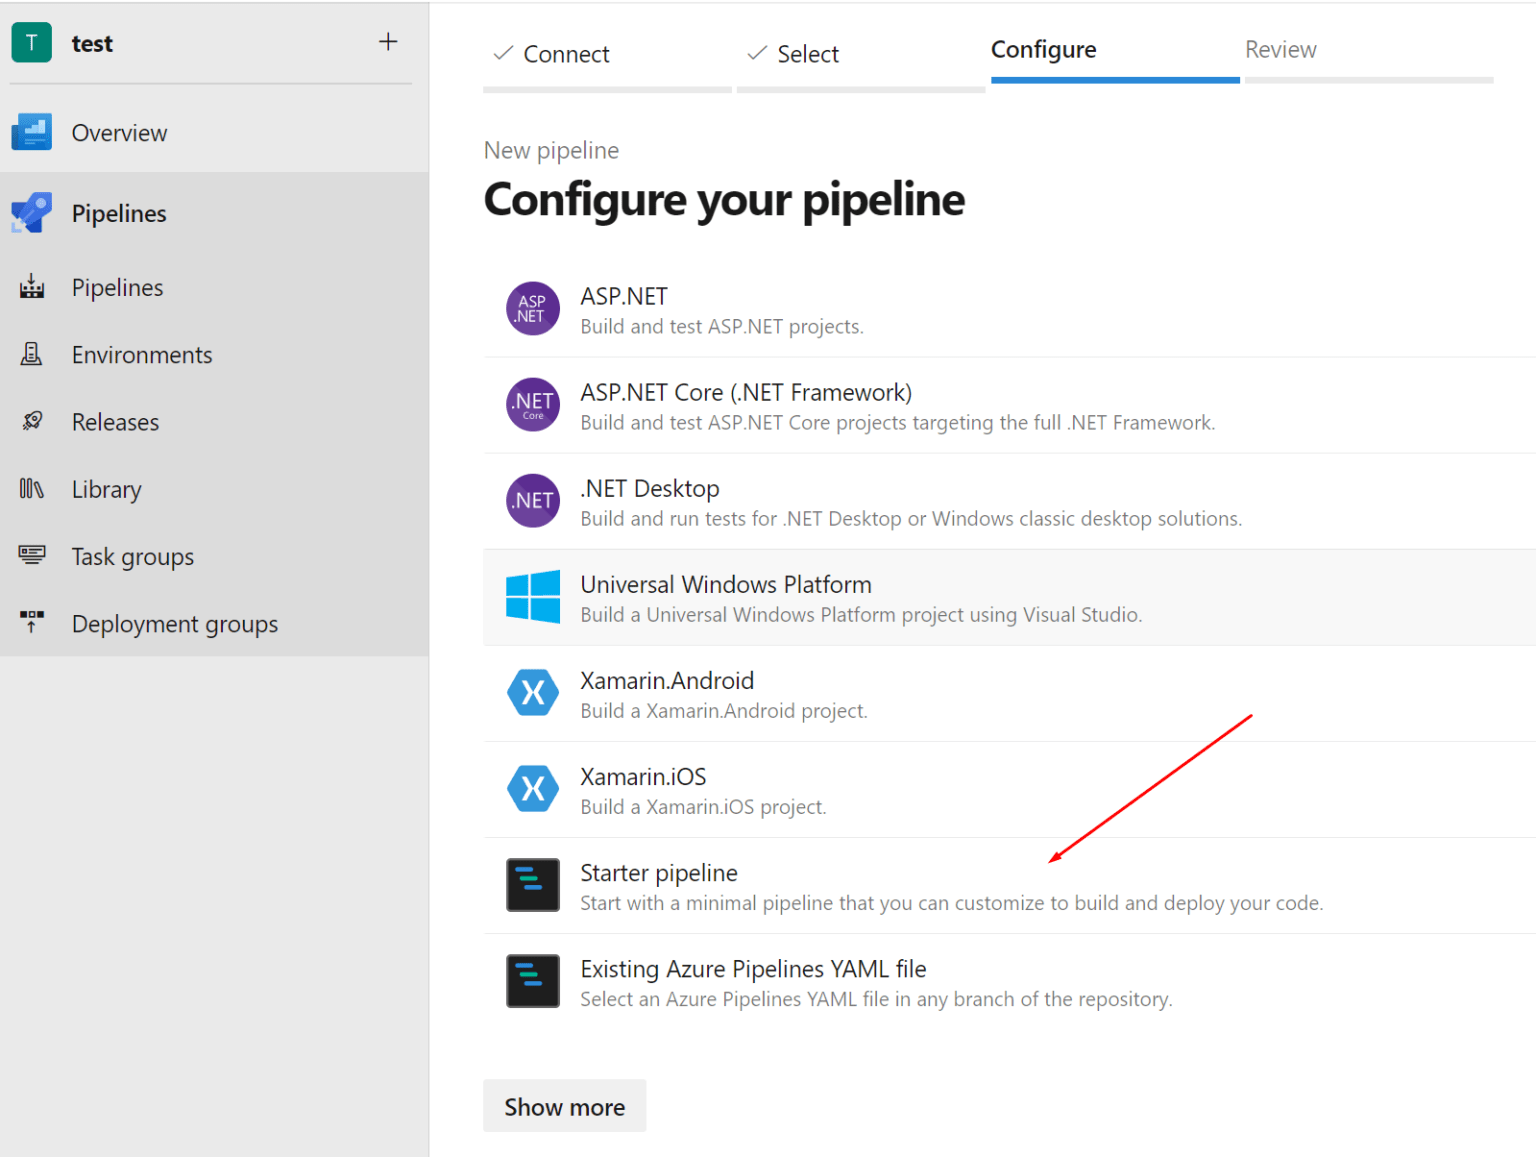
Task: Open Overview via its chart icon
Action: pyautogui.click(x=31, y=131)
